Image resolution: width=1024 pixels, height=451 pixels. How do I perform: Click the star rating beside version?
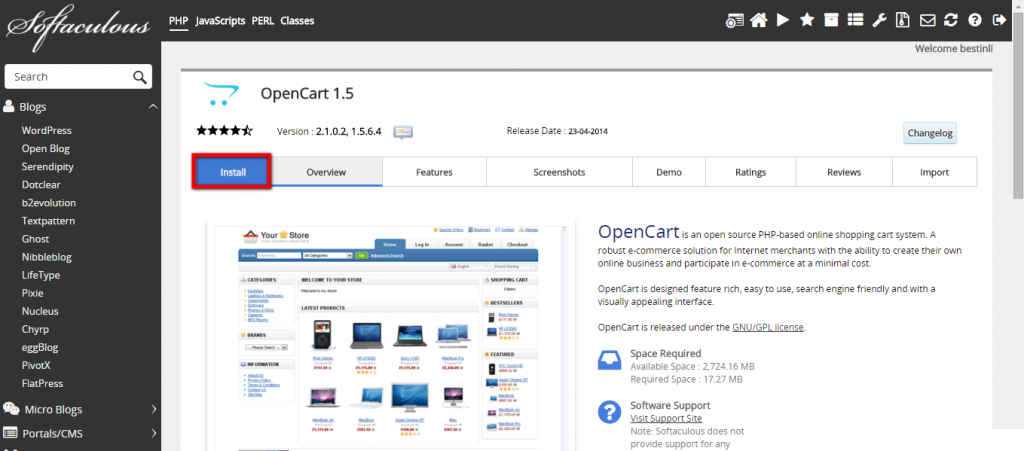[225, 131]
